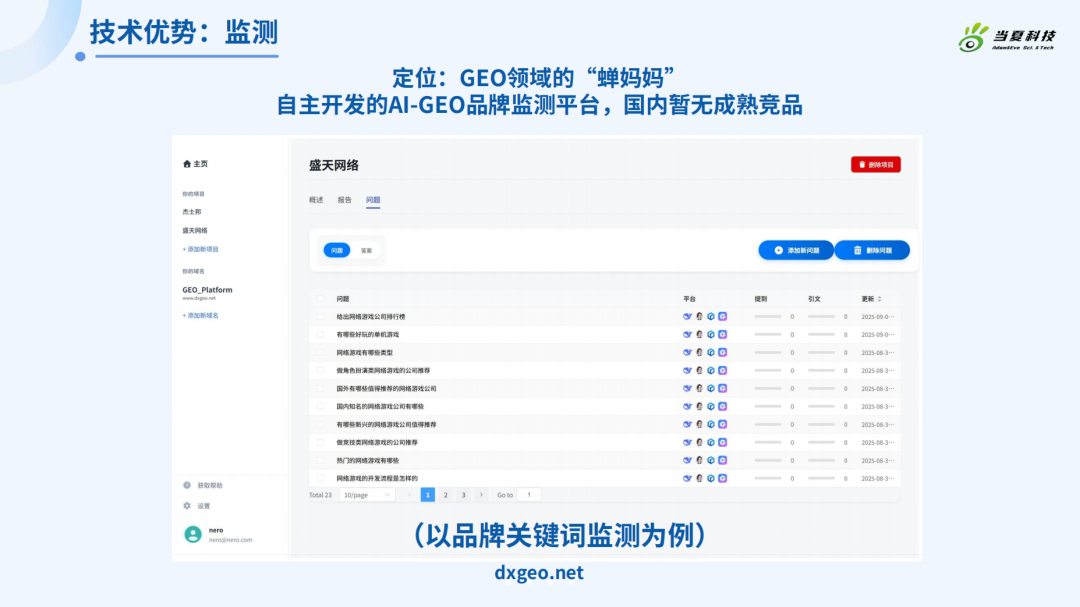Open the nero user avatar
The width and height of the screenshot is (1080, 607).
(193, 534)
